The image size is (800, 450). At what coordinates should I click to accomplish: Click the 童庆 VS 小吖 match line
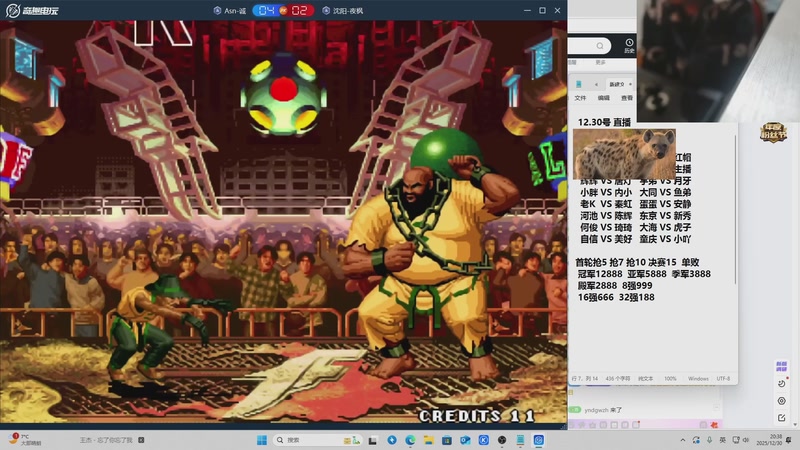coord(665,239)
